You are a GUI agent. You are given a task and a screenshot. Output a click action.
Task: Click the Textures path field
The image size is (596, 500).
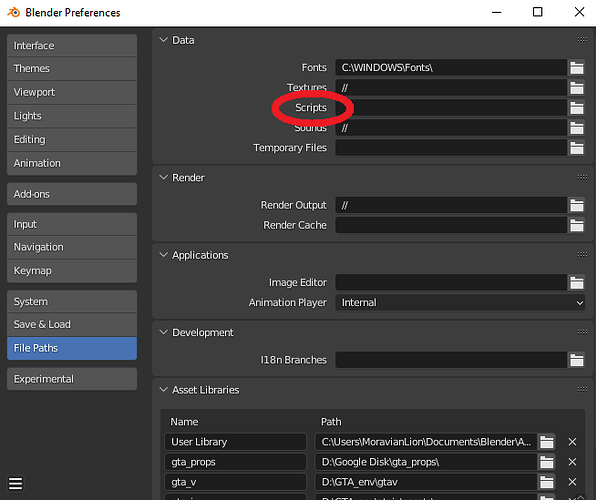point(451,88)
